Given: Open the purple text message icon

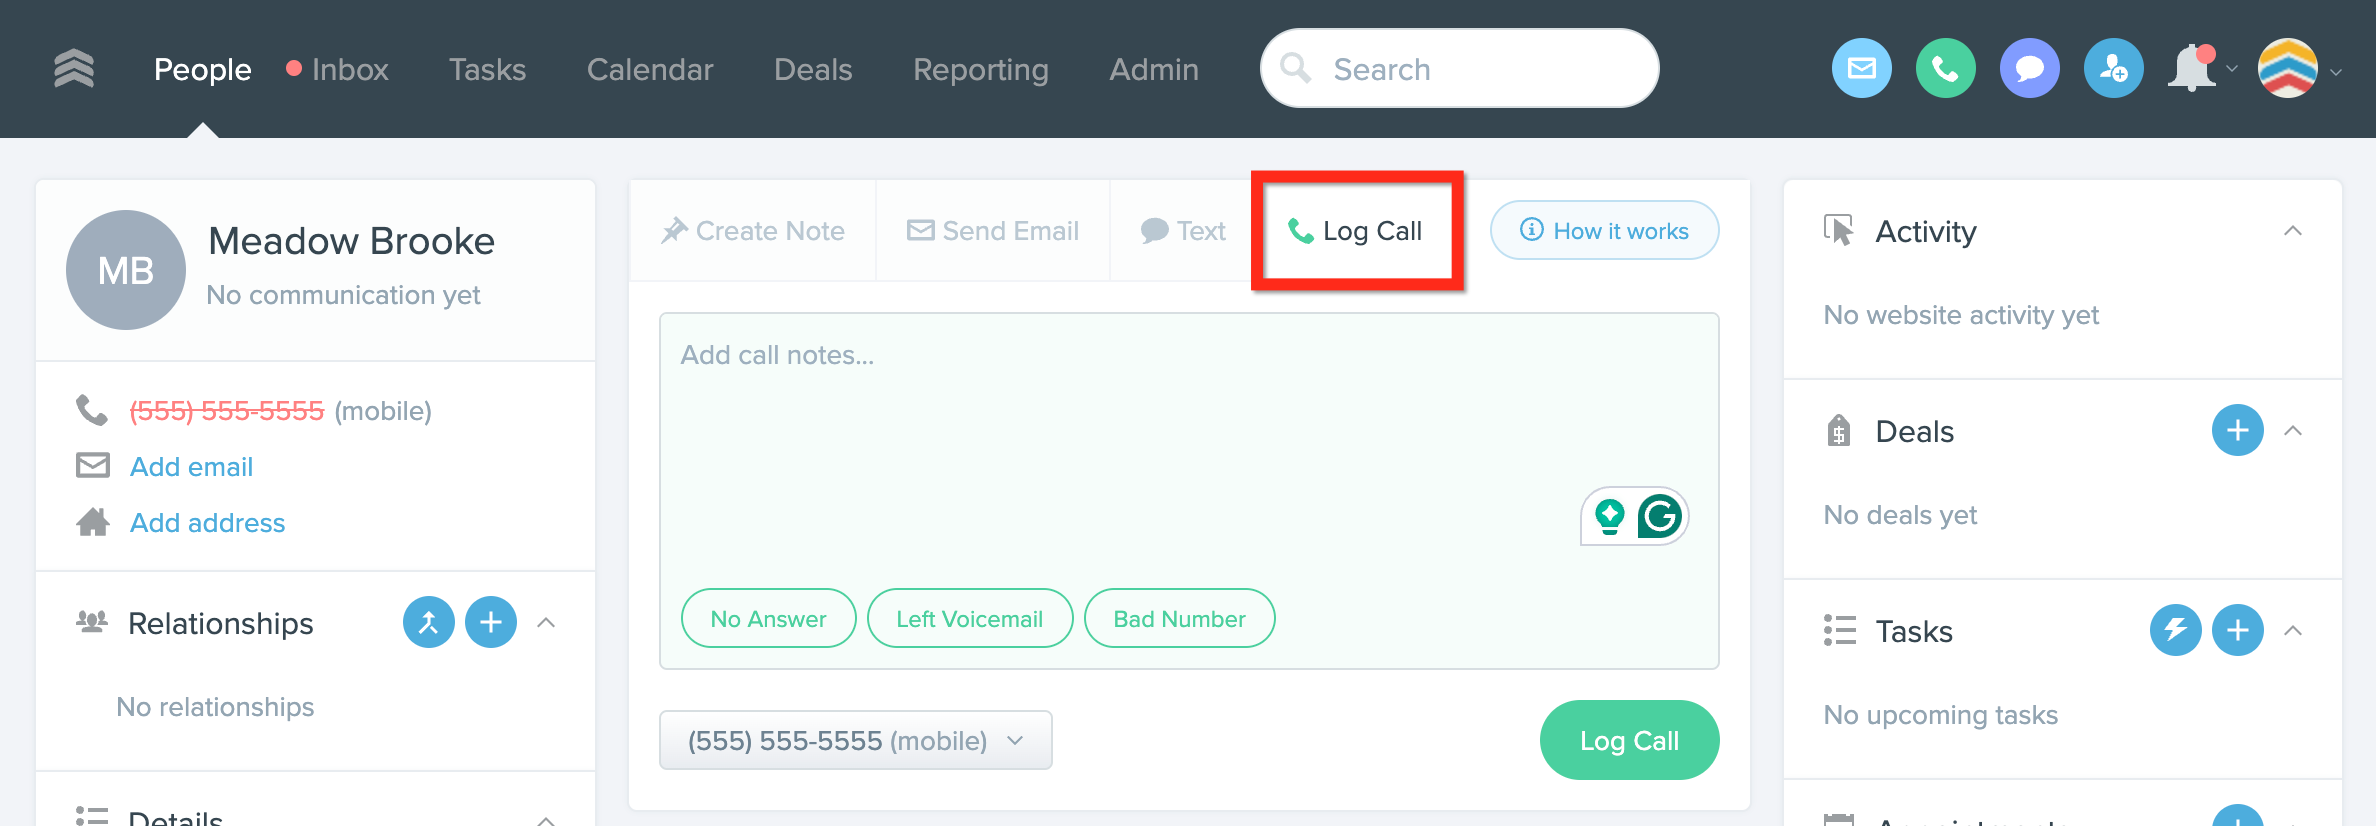Looking at the screenshot, I should coord(2029,69).
